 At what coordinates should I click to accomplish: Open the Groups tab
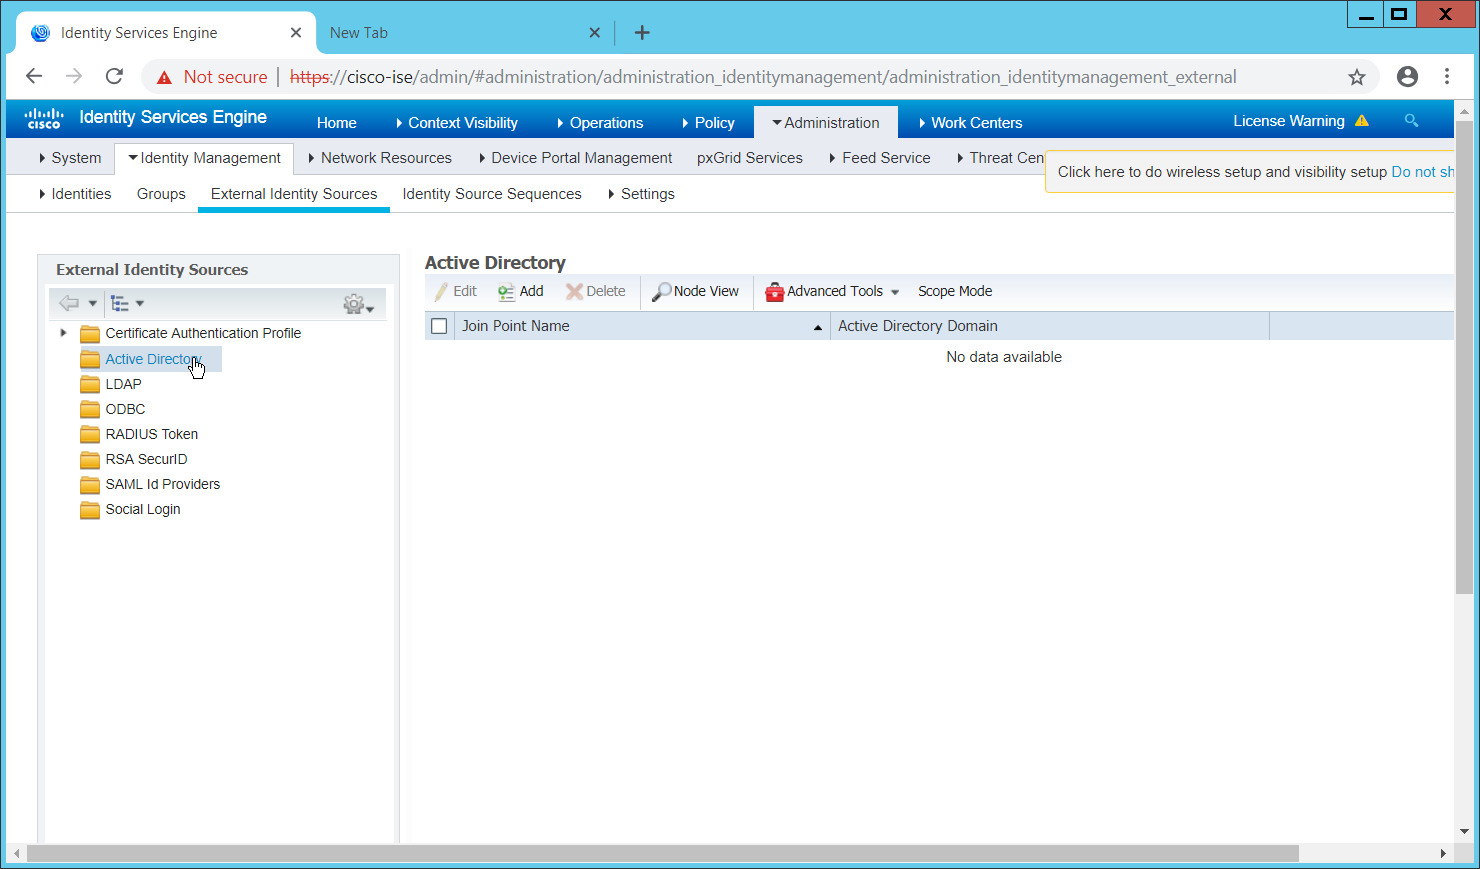(161, 194)
